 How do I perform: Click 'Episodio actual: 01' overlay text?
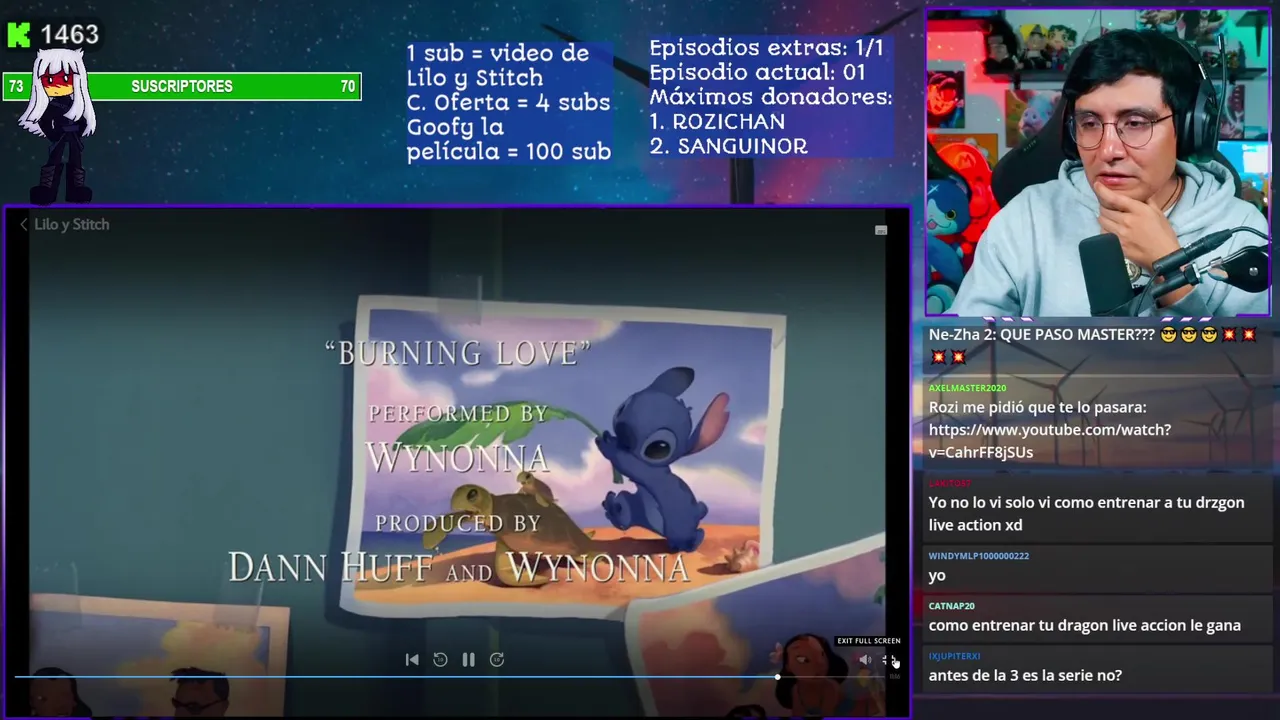757,72
